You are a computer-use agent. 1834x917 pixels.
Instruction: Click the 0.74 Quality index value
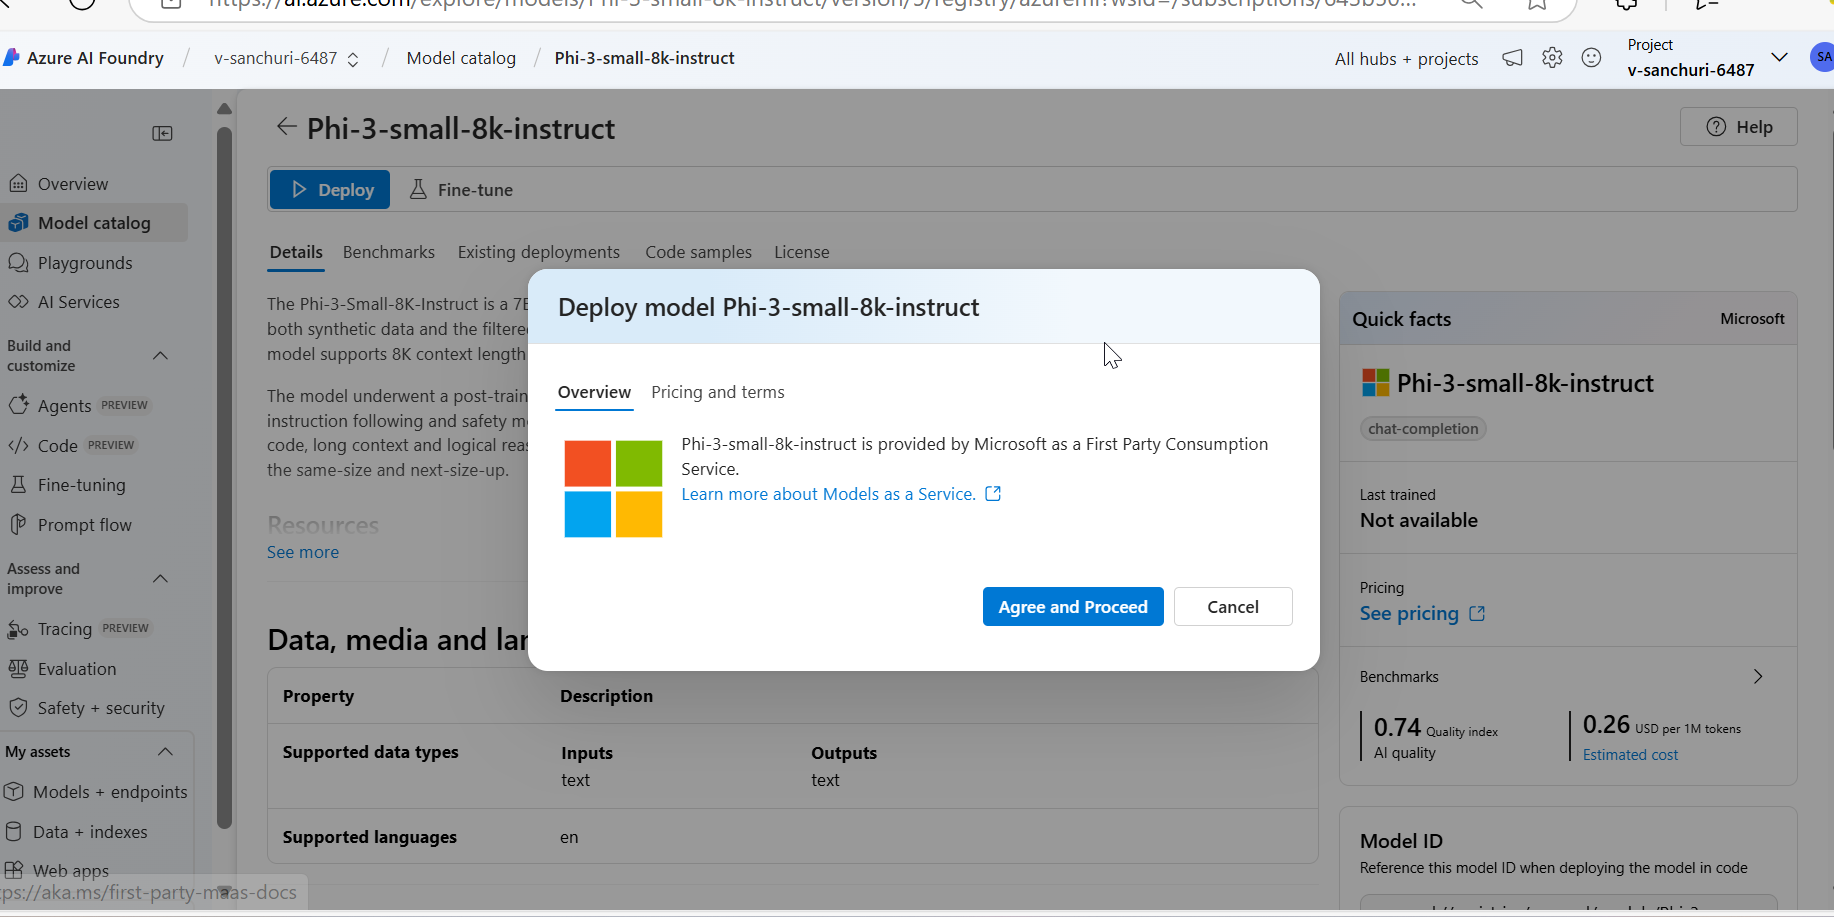[1397, 727]
